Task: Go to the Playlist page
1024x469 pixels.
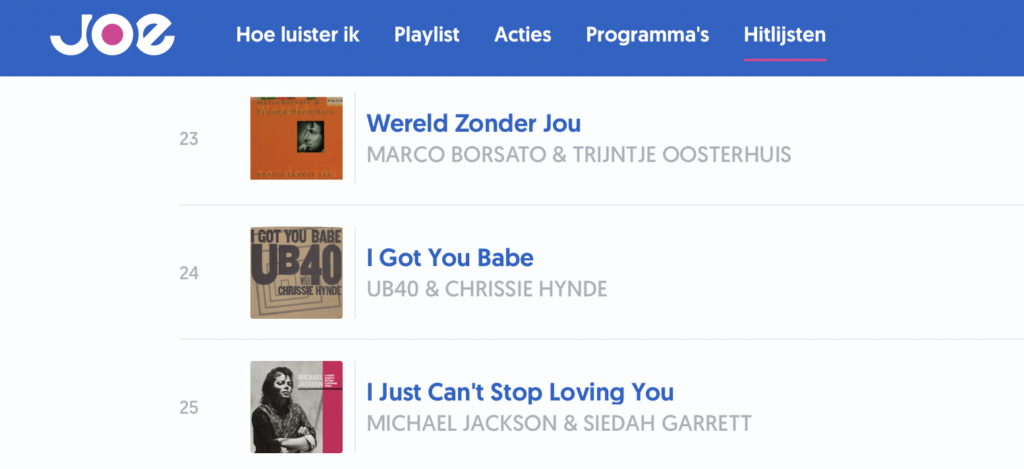Action: 426,35
